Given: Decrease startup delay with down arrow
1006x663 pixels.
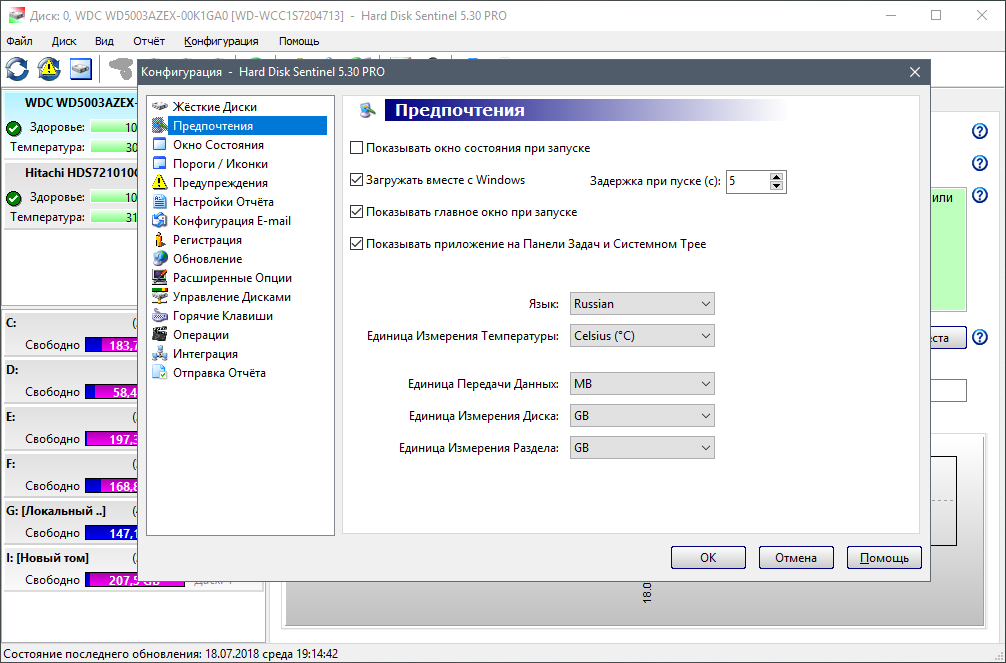Looking at the screenshot, I should tap(776, 186).
